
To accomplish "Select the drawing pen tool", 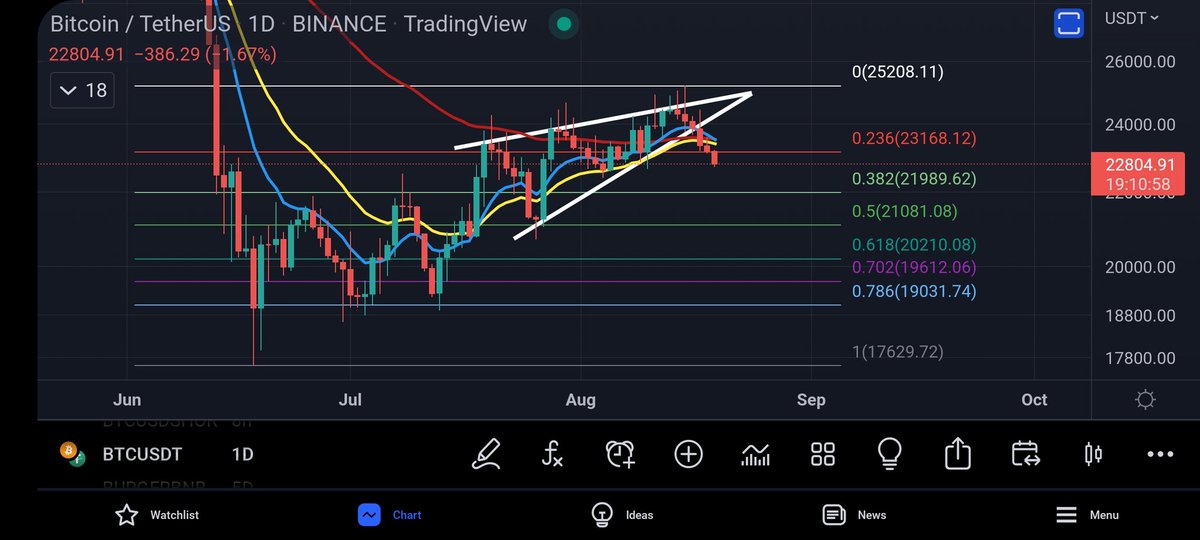I will [487, 454].
